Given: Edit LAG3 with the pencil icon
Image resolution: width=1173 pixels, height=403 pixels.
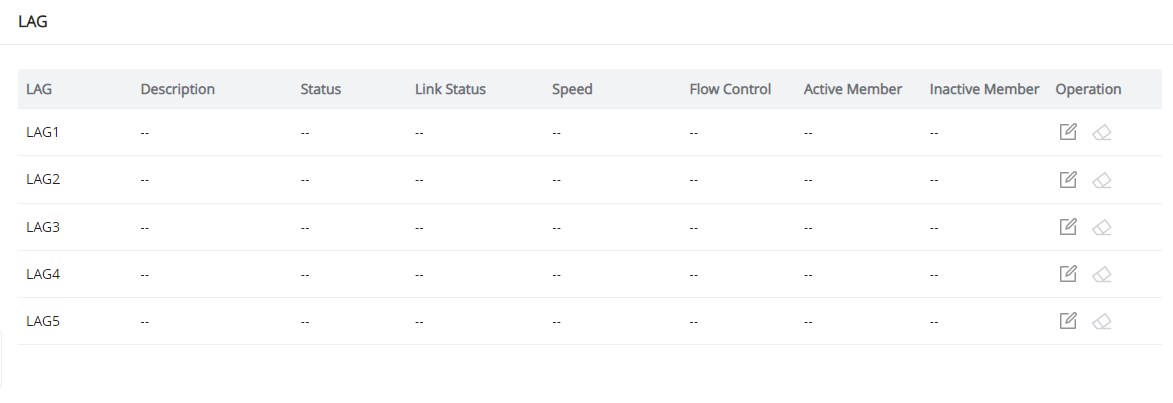Looking at the screenshot, I should point(1068,227).
